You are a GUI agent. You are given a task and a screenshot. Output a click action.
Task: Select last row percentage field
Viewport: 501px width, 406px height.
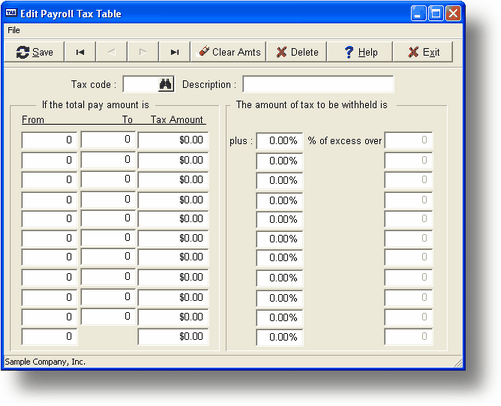279,337
